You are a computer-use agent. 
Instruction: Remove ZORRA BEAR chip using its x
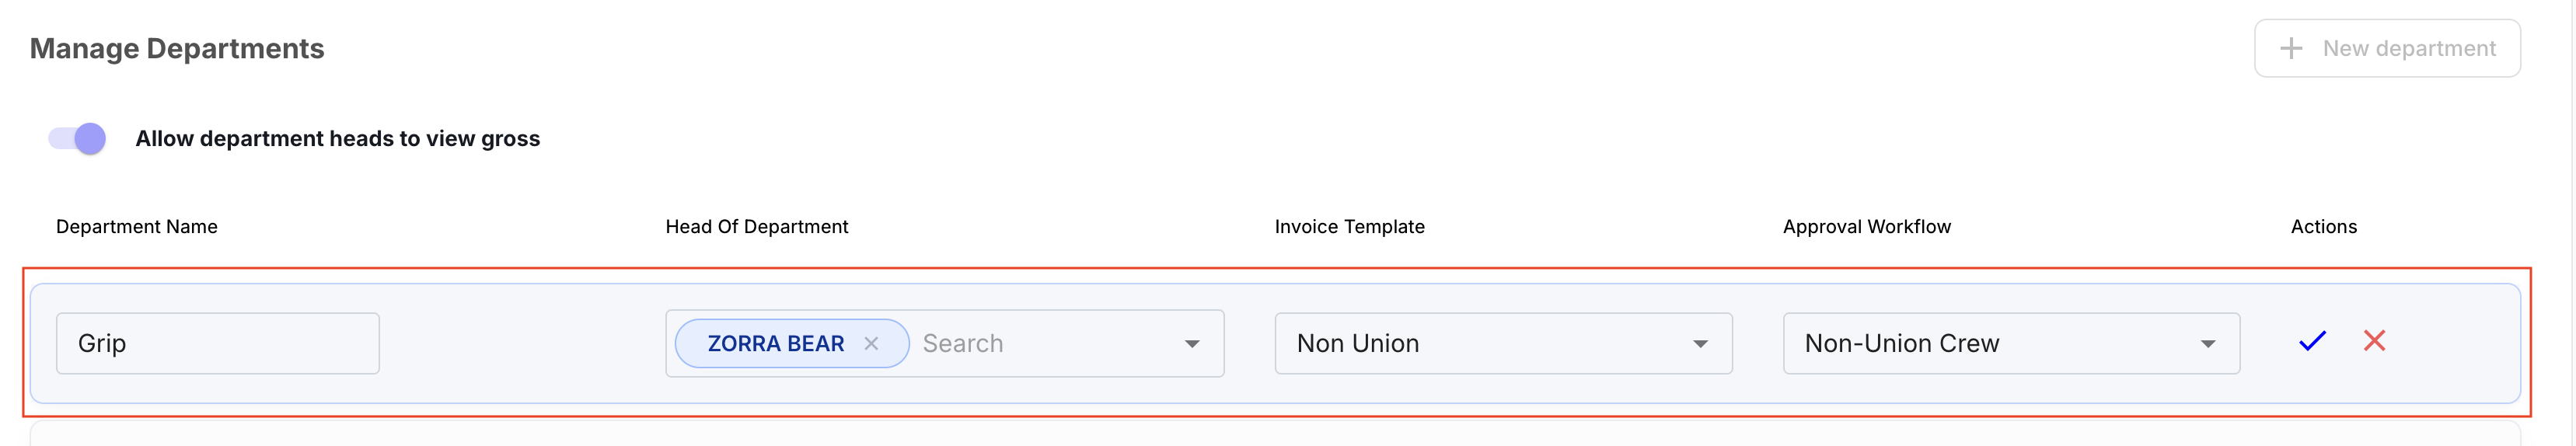coord(871,344)
